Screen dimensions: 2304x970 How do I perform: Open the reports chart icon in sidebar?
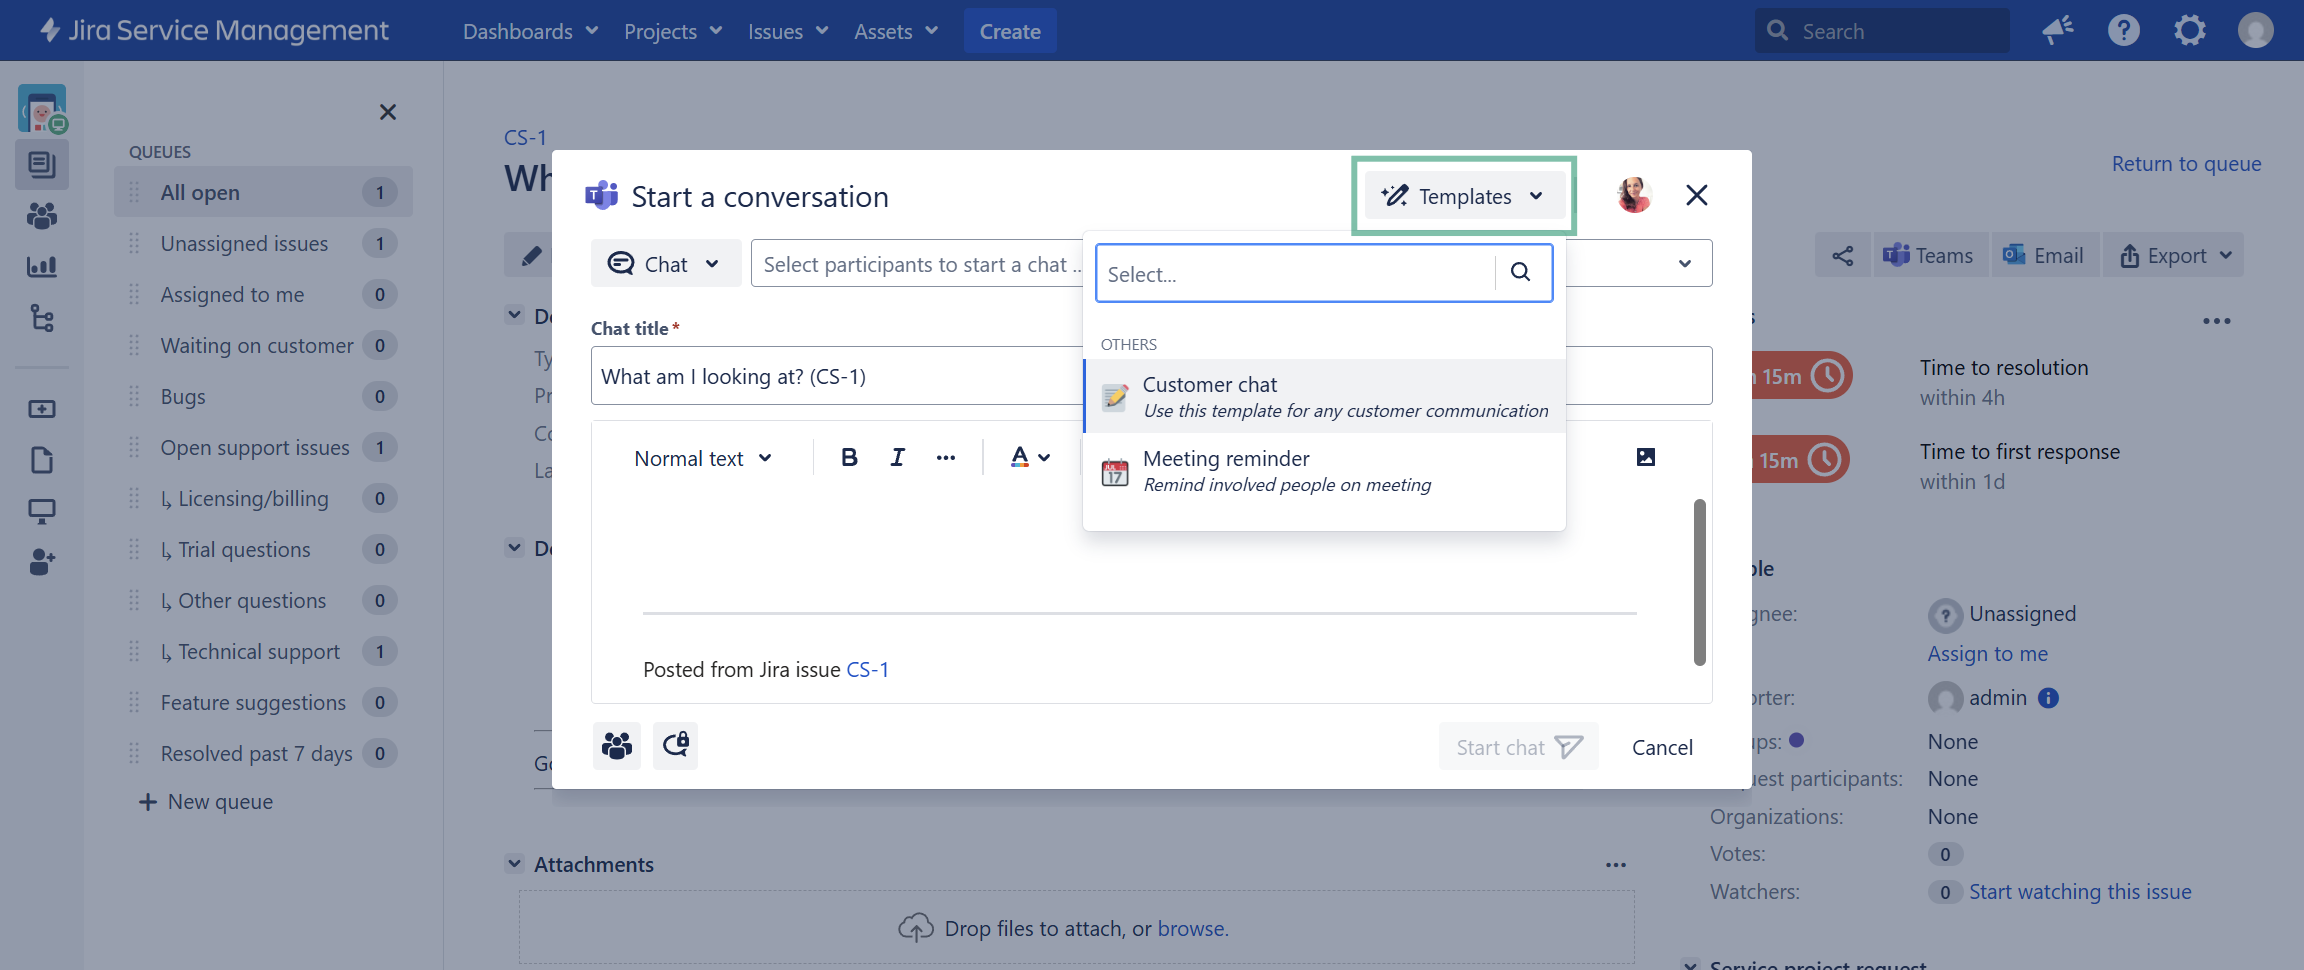tap(42, 267)
